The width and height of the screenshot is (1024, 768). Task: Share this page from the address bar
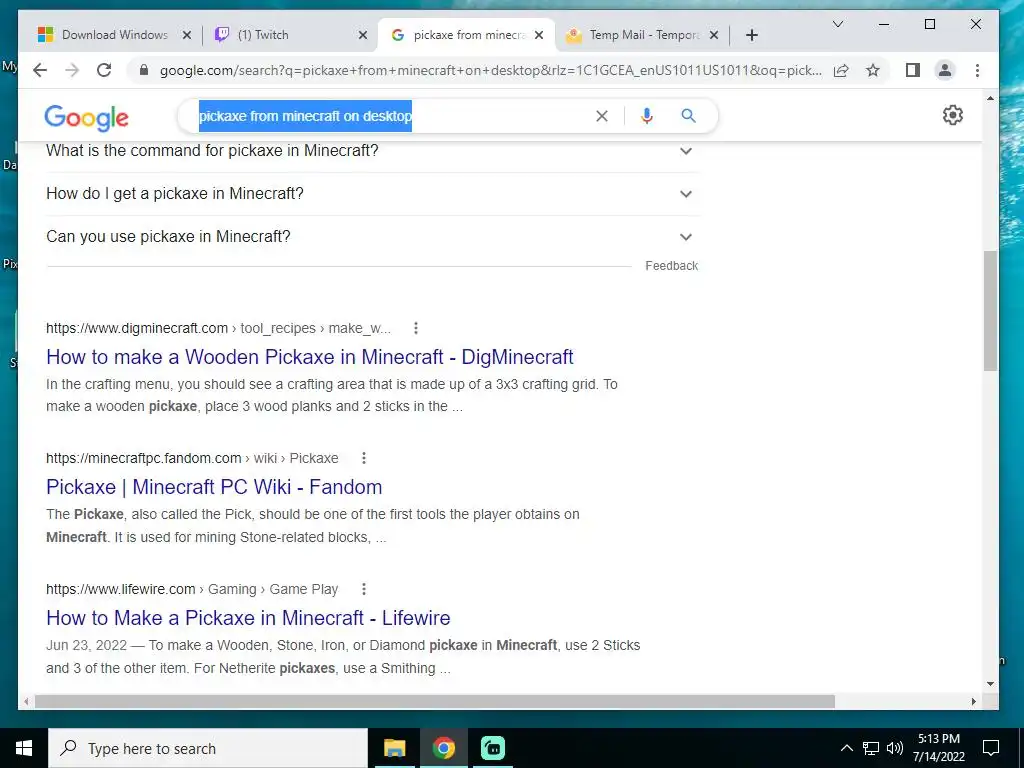tap(841, 71)
